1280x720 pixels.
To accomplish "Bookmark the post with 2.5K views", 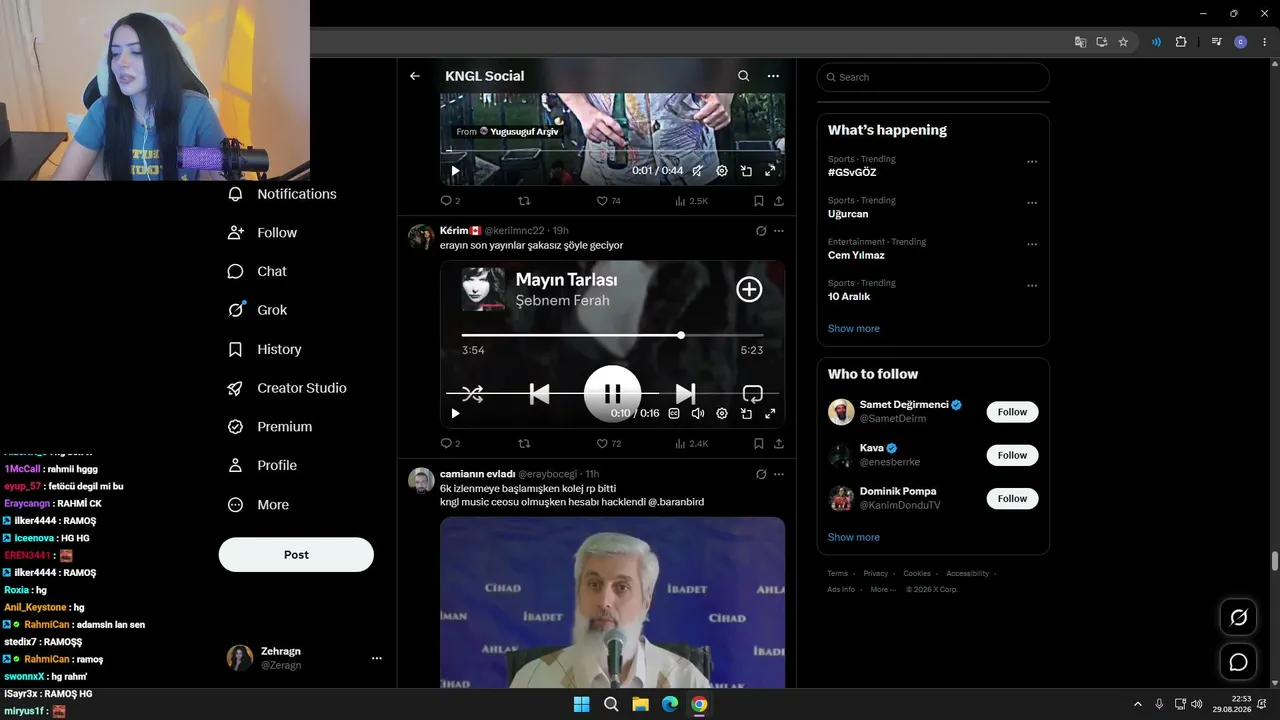I will pos(759,201).
